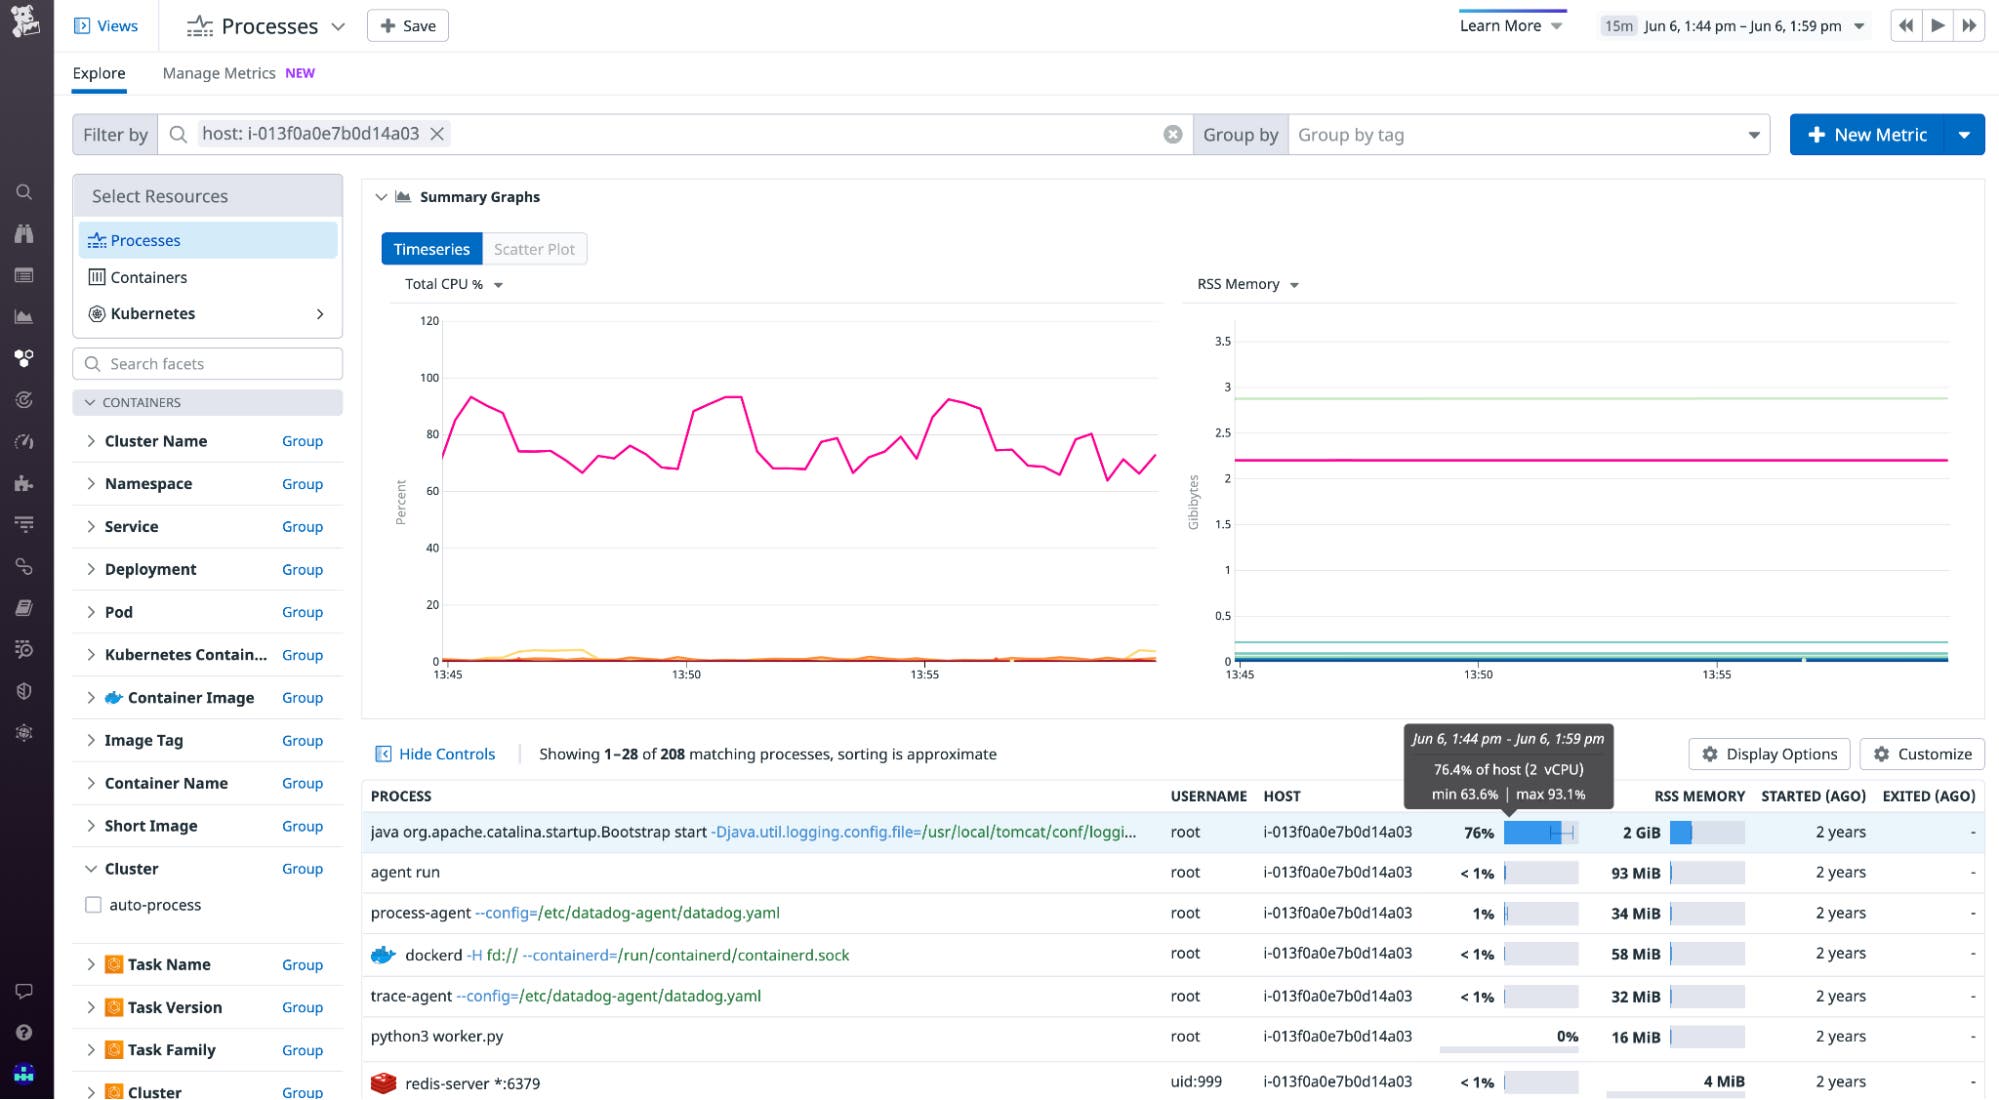
Task: Switch to the Manage Metrics tab
Action: (x=219, y=72)
